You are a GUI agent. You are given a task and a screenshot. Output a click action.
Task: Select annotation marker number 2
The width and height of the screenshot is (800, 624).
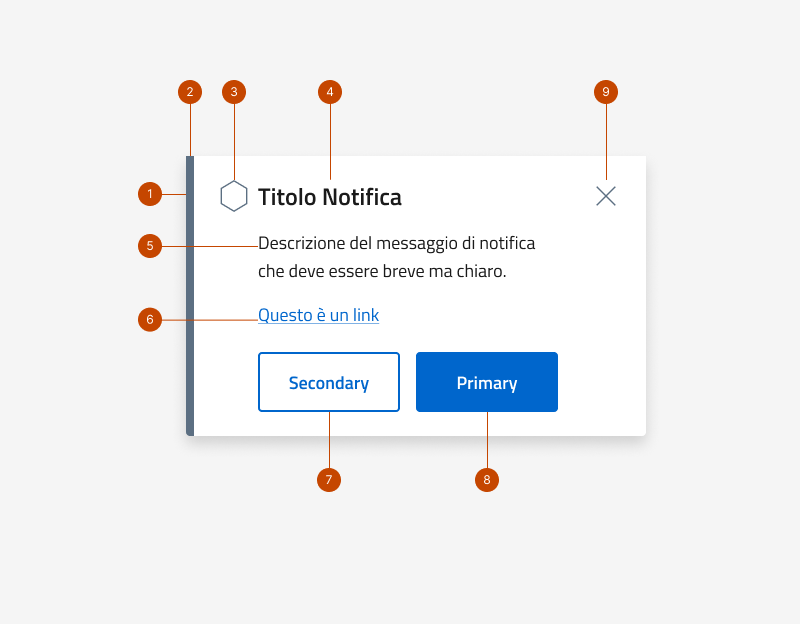(190, 91)
